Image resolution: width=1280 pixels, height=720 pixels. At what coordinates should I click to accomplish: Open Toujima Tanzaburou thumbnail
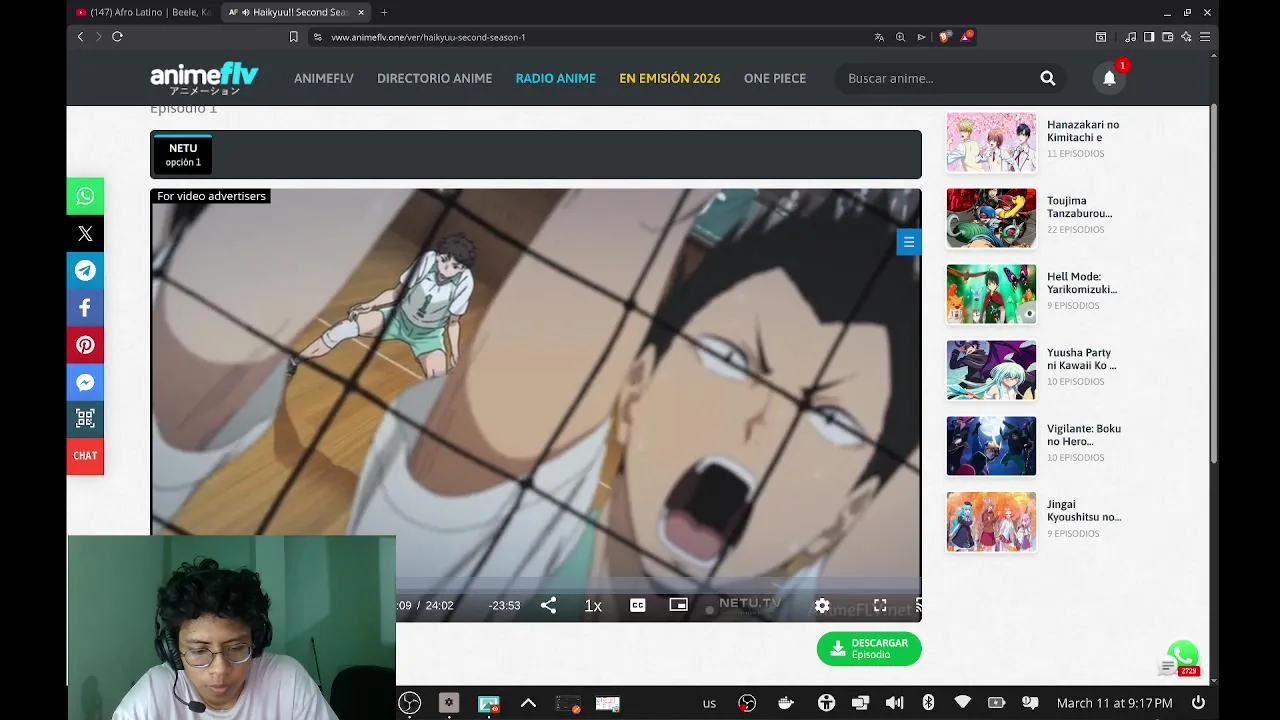(x=991, y=218)
